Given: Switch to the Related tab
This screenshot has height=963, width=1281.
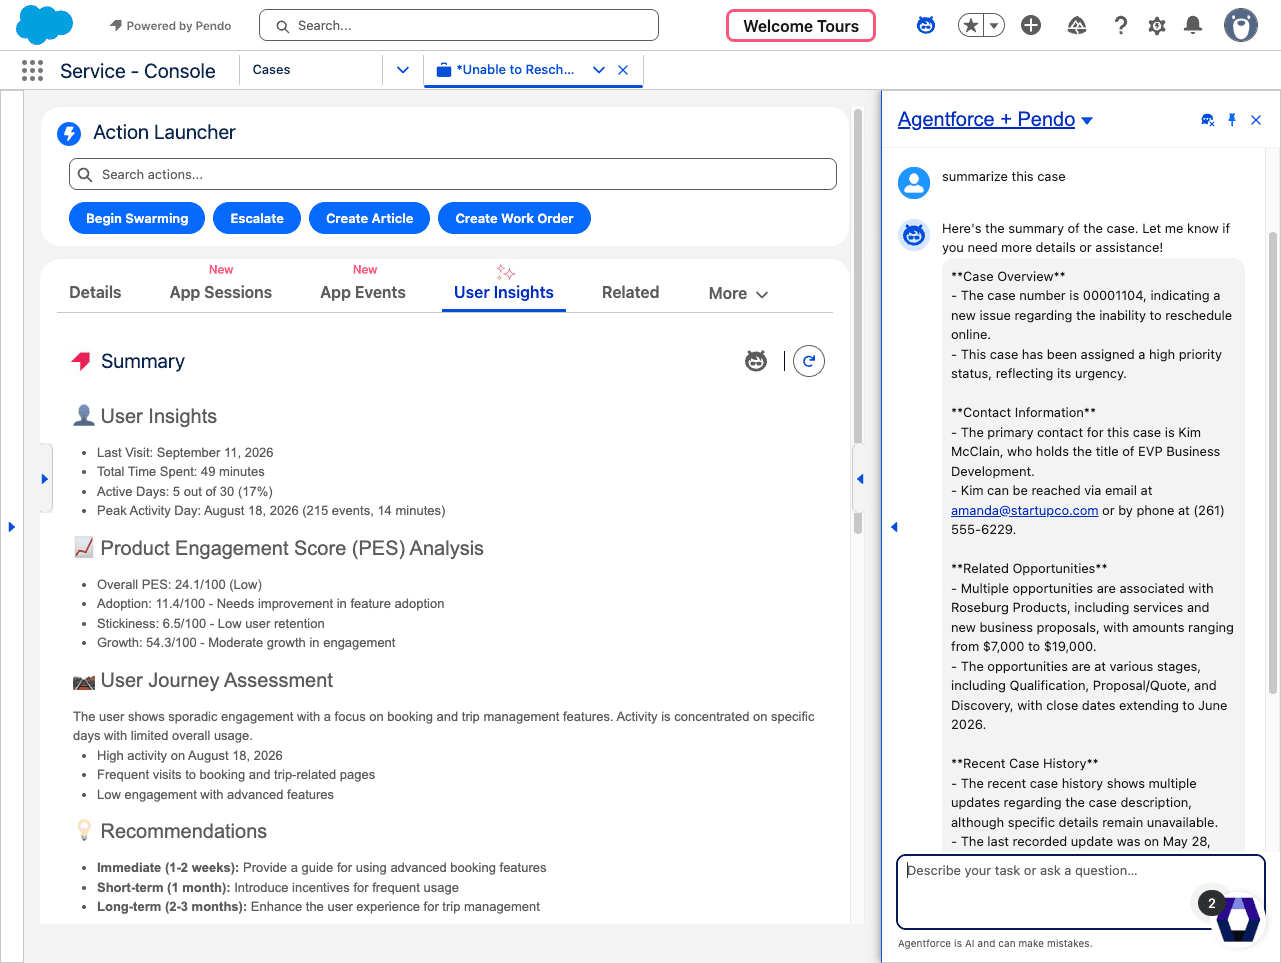Looking at the screenshot, I should point(630,292).
